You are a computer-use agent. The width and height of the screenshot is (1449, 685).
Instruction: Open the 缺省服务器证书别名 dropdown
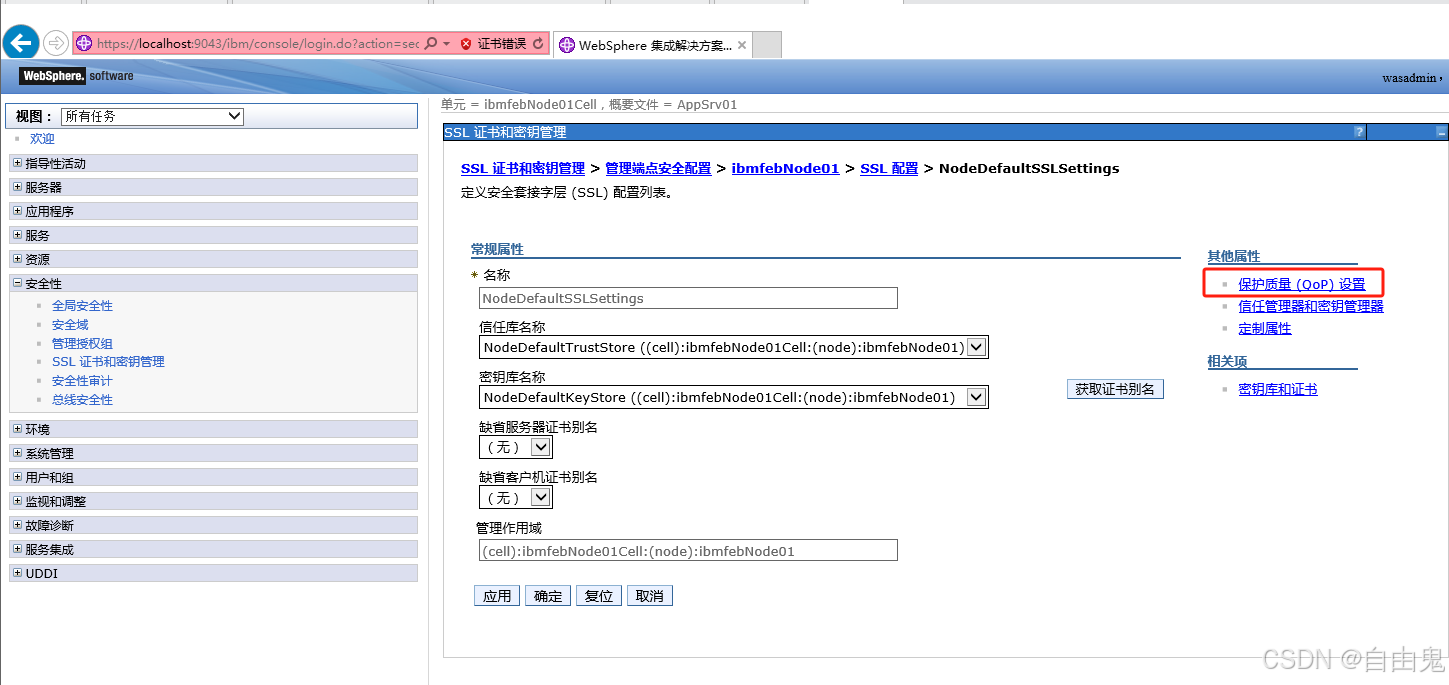coord(516,447)
